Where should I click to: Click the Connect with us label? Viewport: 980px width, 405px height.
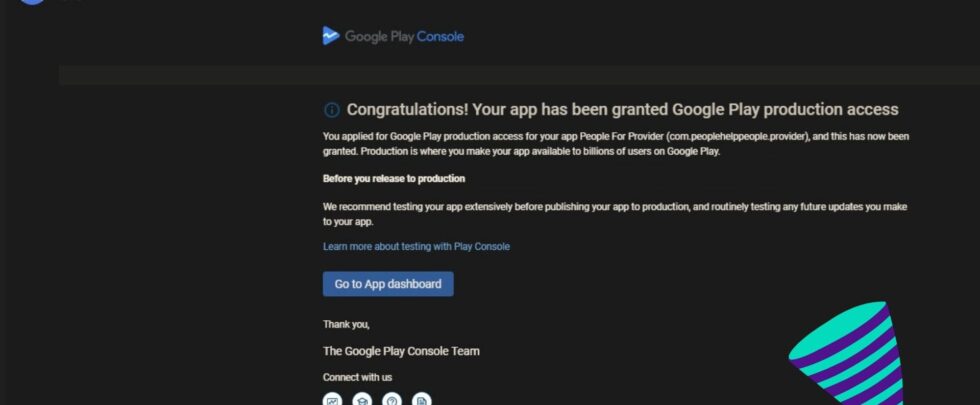(x=357, y=377)
